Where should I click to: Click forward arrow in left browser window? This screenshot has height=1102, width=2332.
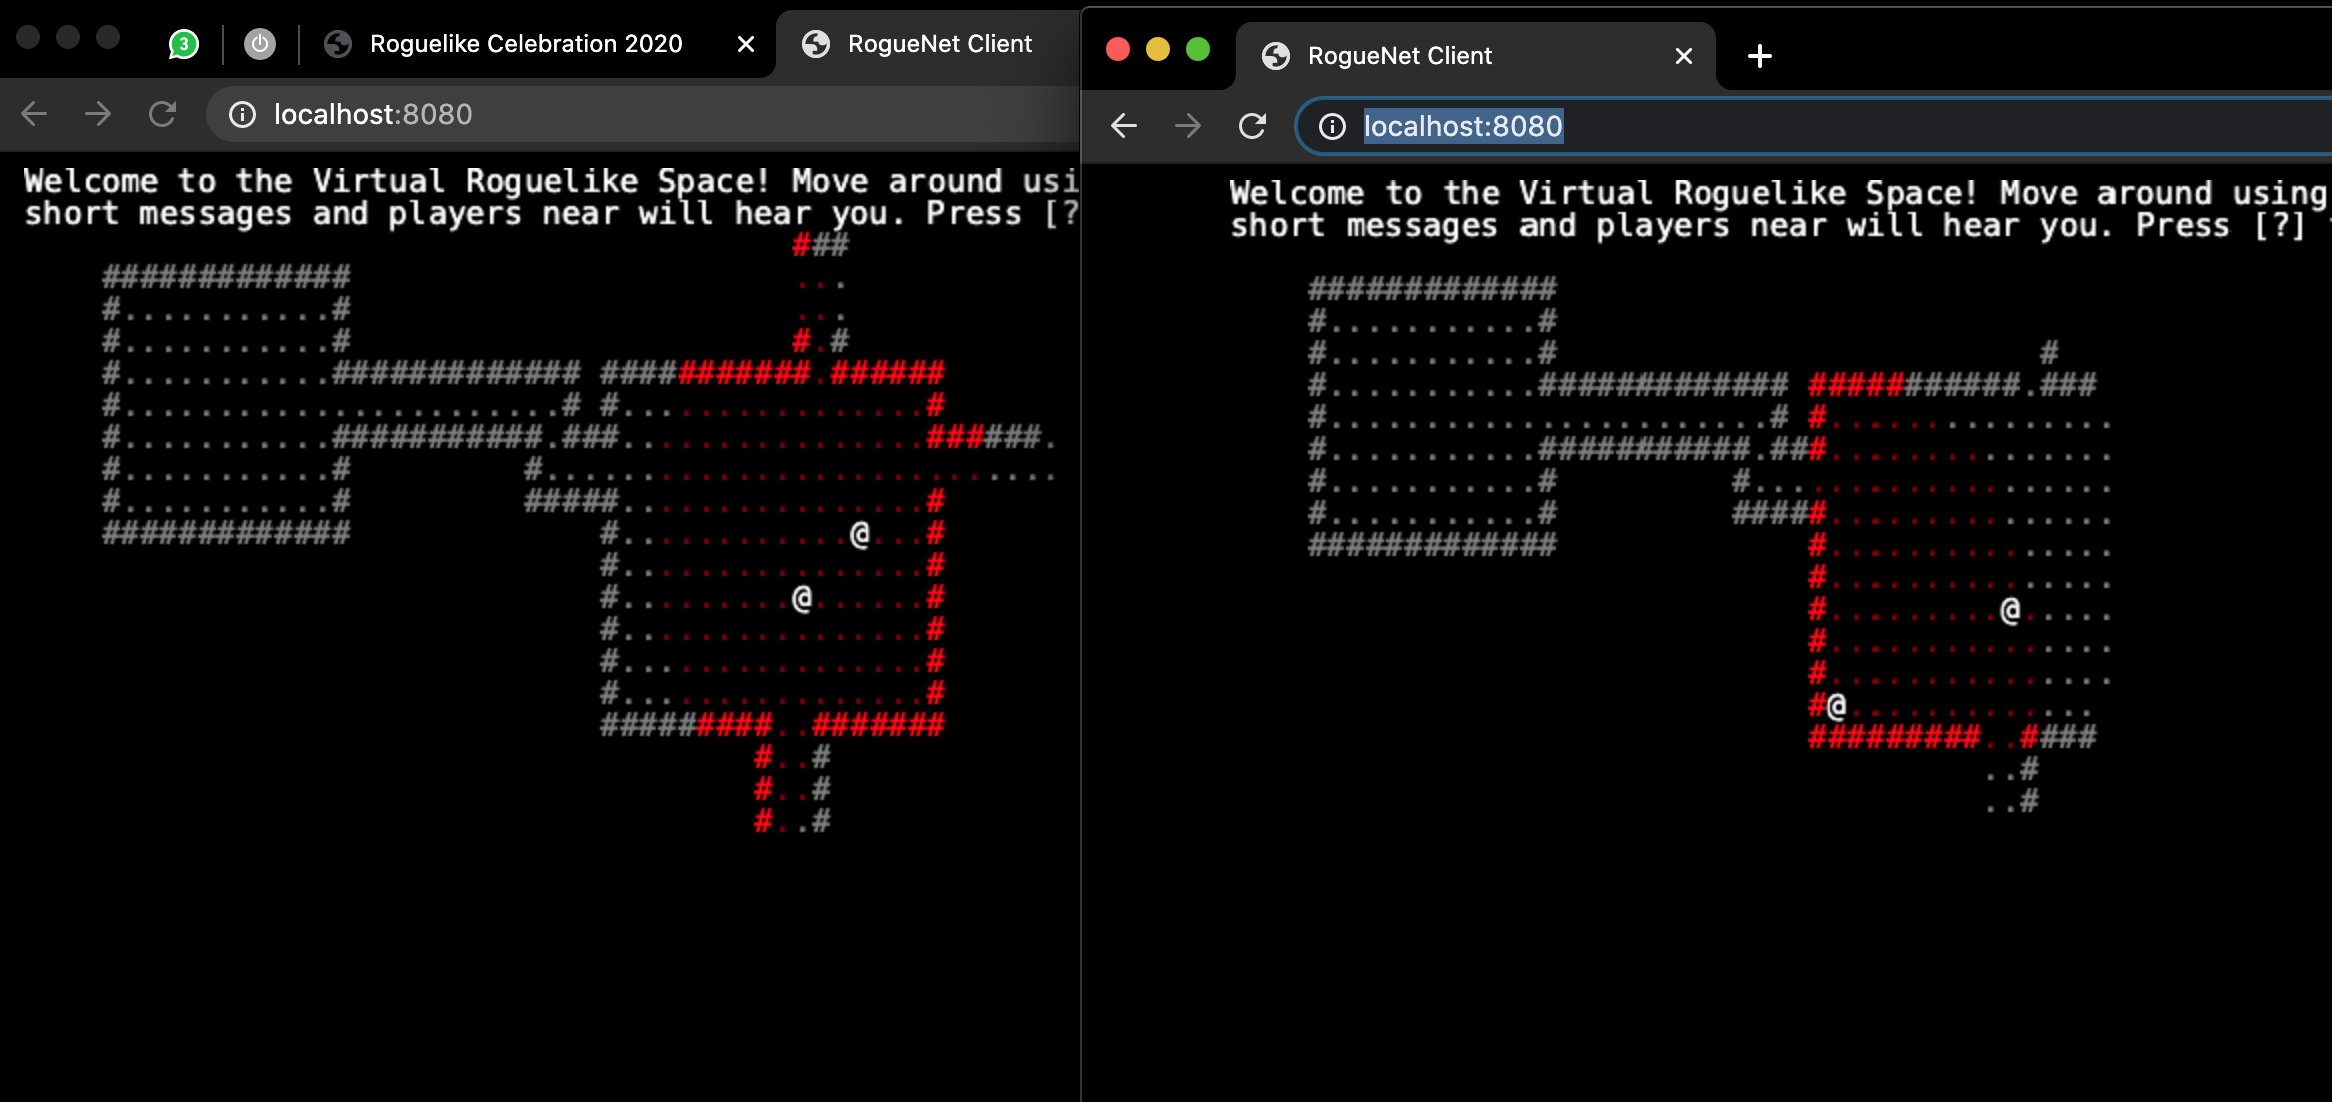point(98,114)
